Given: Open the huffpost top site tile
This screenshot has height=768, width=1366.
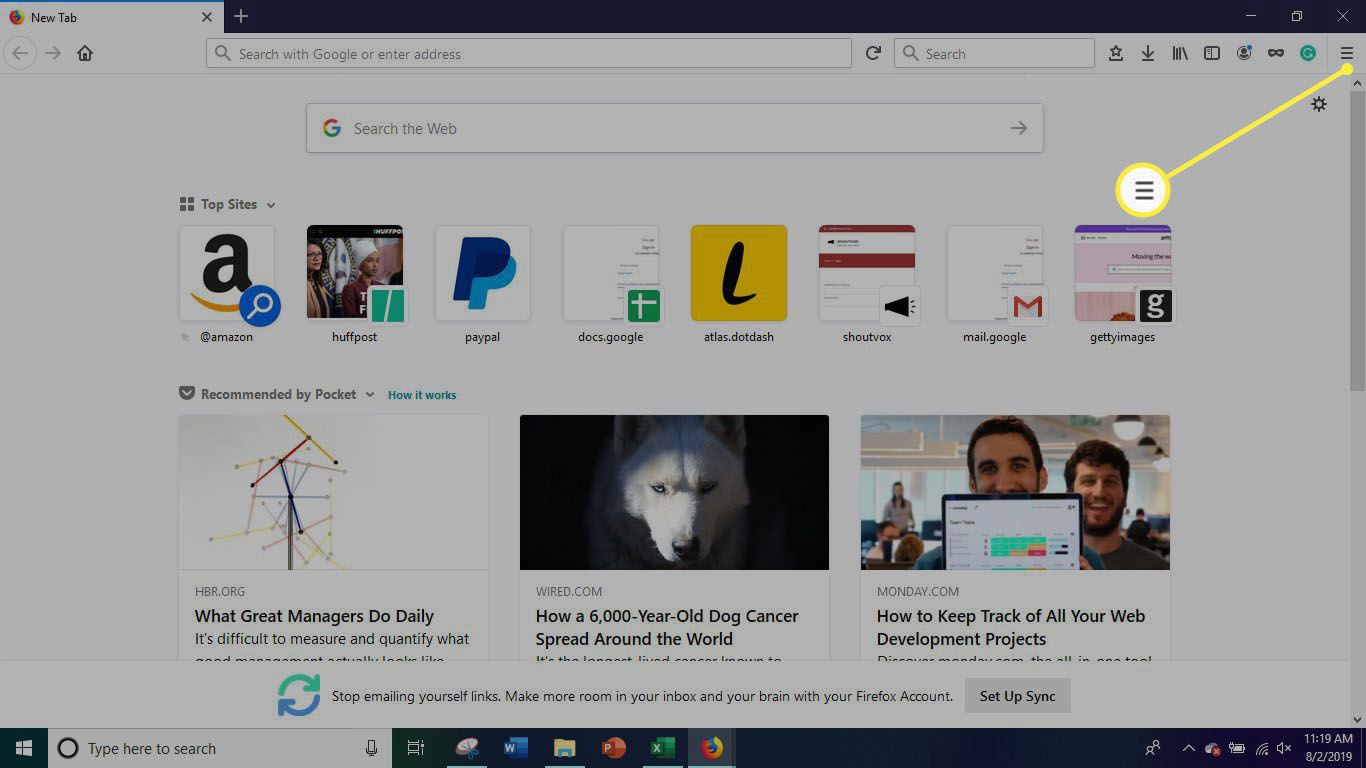Looking at the screenshot, I should 355,273.
